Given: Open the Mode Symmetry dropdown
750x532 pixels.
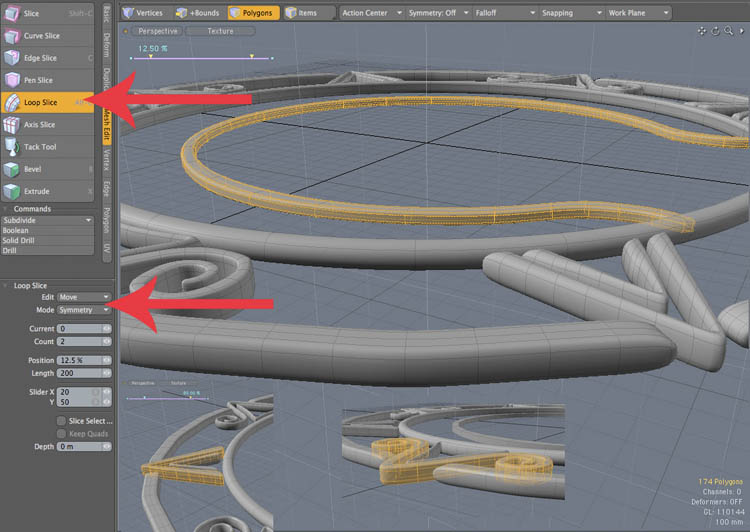Looking at the screenshot, I should 84,310.
